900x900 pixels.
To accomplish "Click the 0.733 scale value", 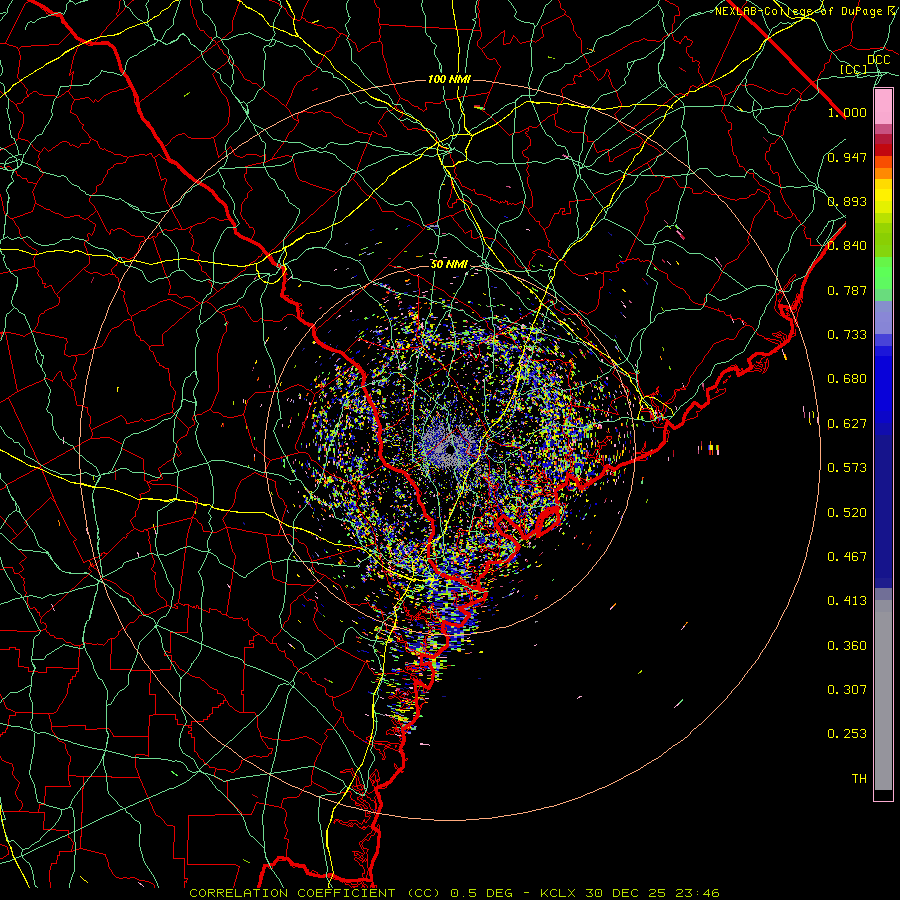I will [847, 335].
